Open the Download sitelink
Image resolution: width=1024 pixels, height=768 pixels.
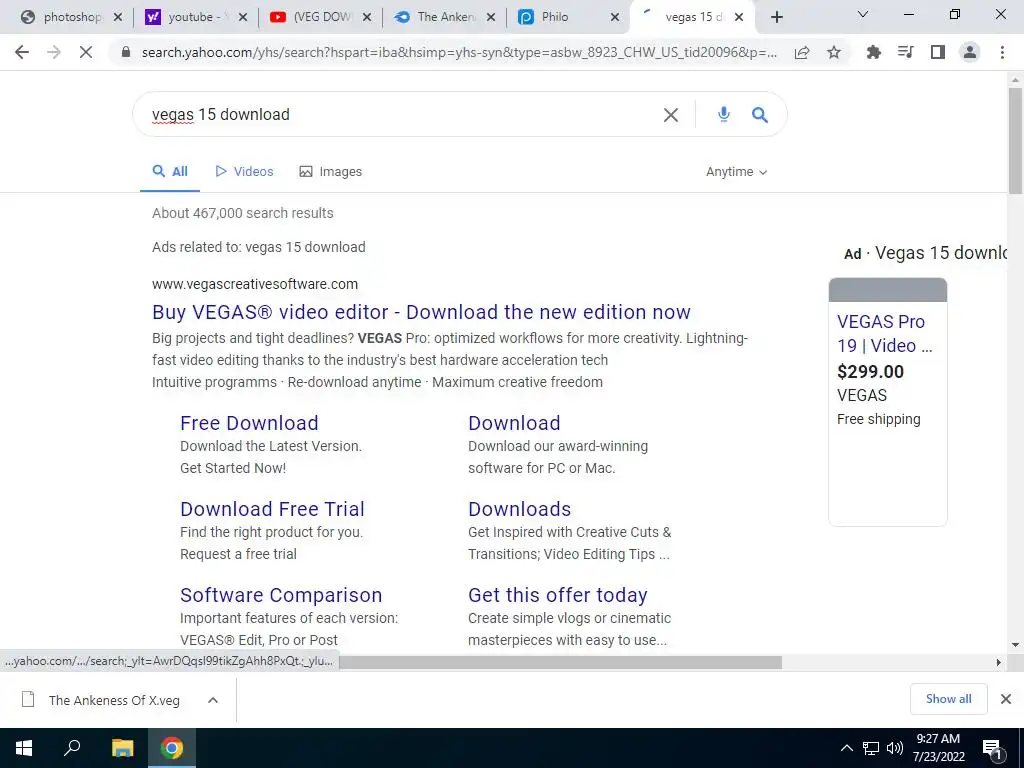(514, 423)
